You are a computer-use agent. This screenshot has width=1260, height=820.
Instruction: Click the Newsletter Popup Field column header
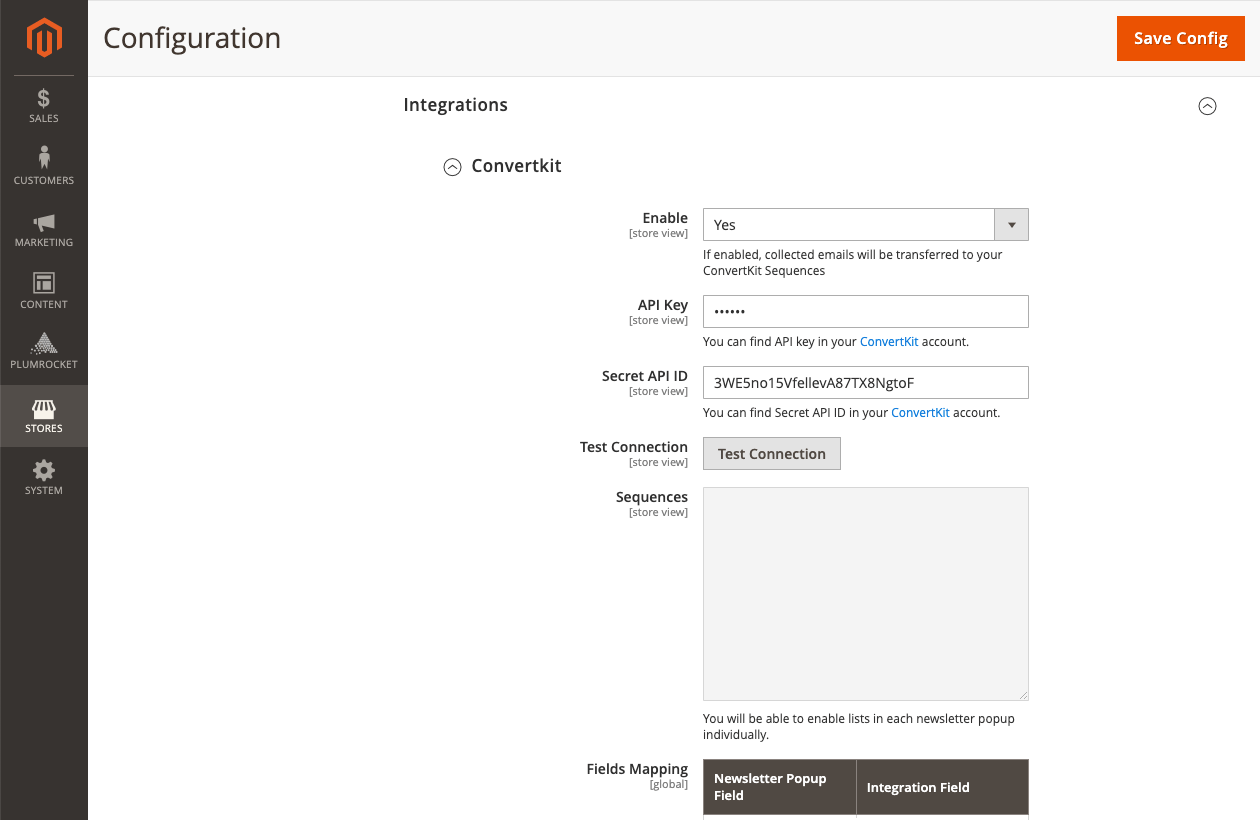770,787
